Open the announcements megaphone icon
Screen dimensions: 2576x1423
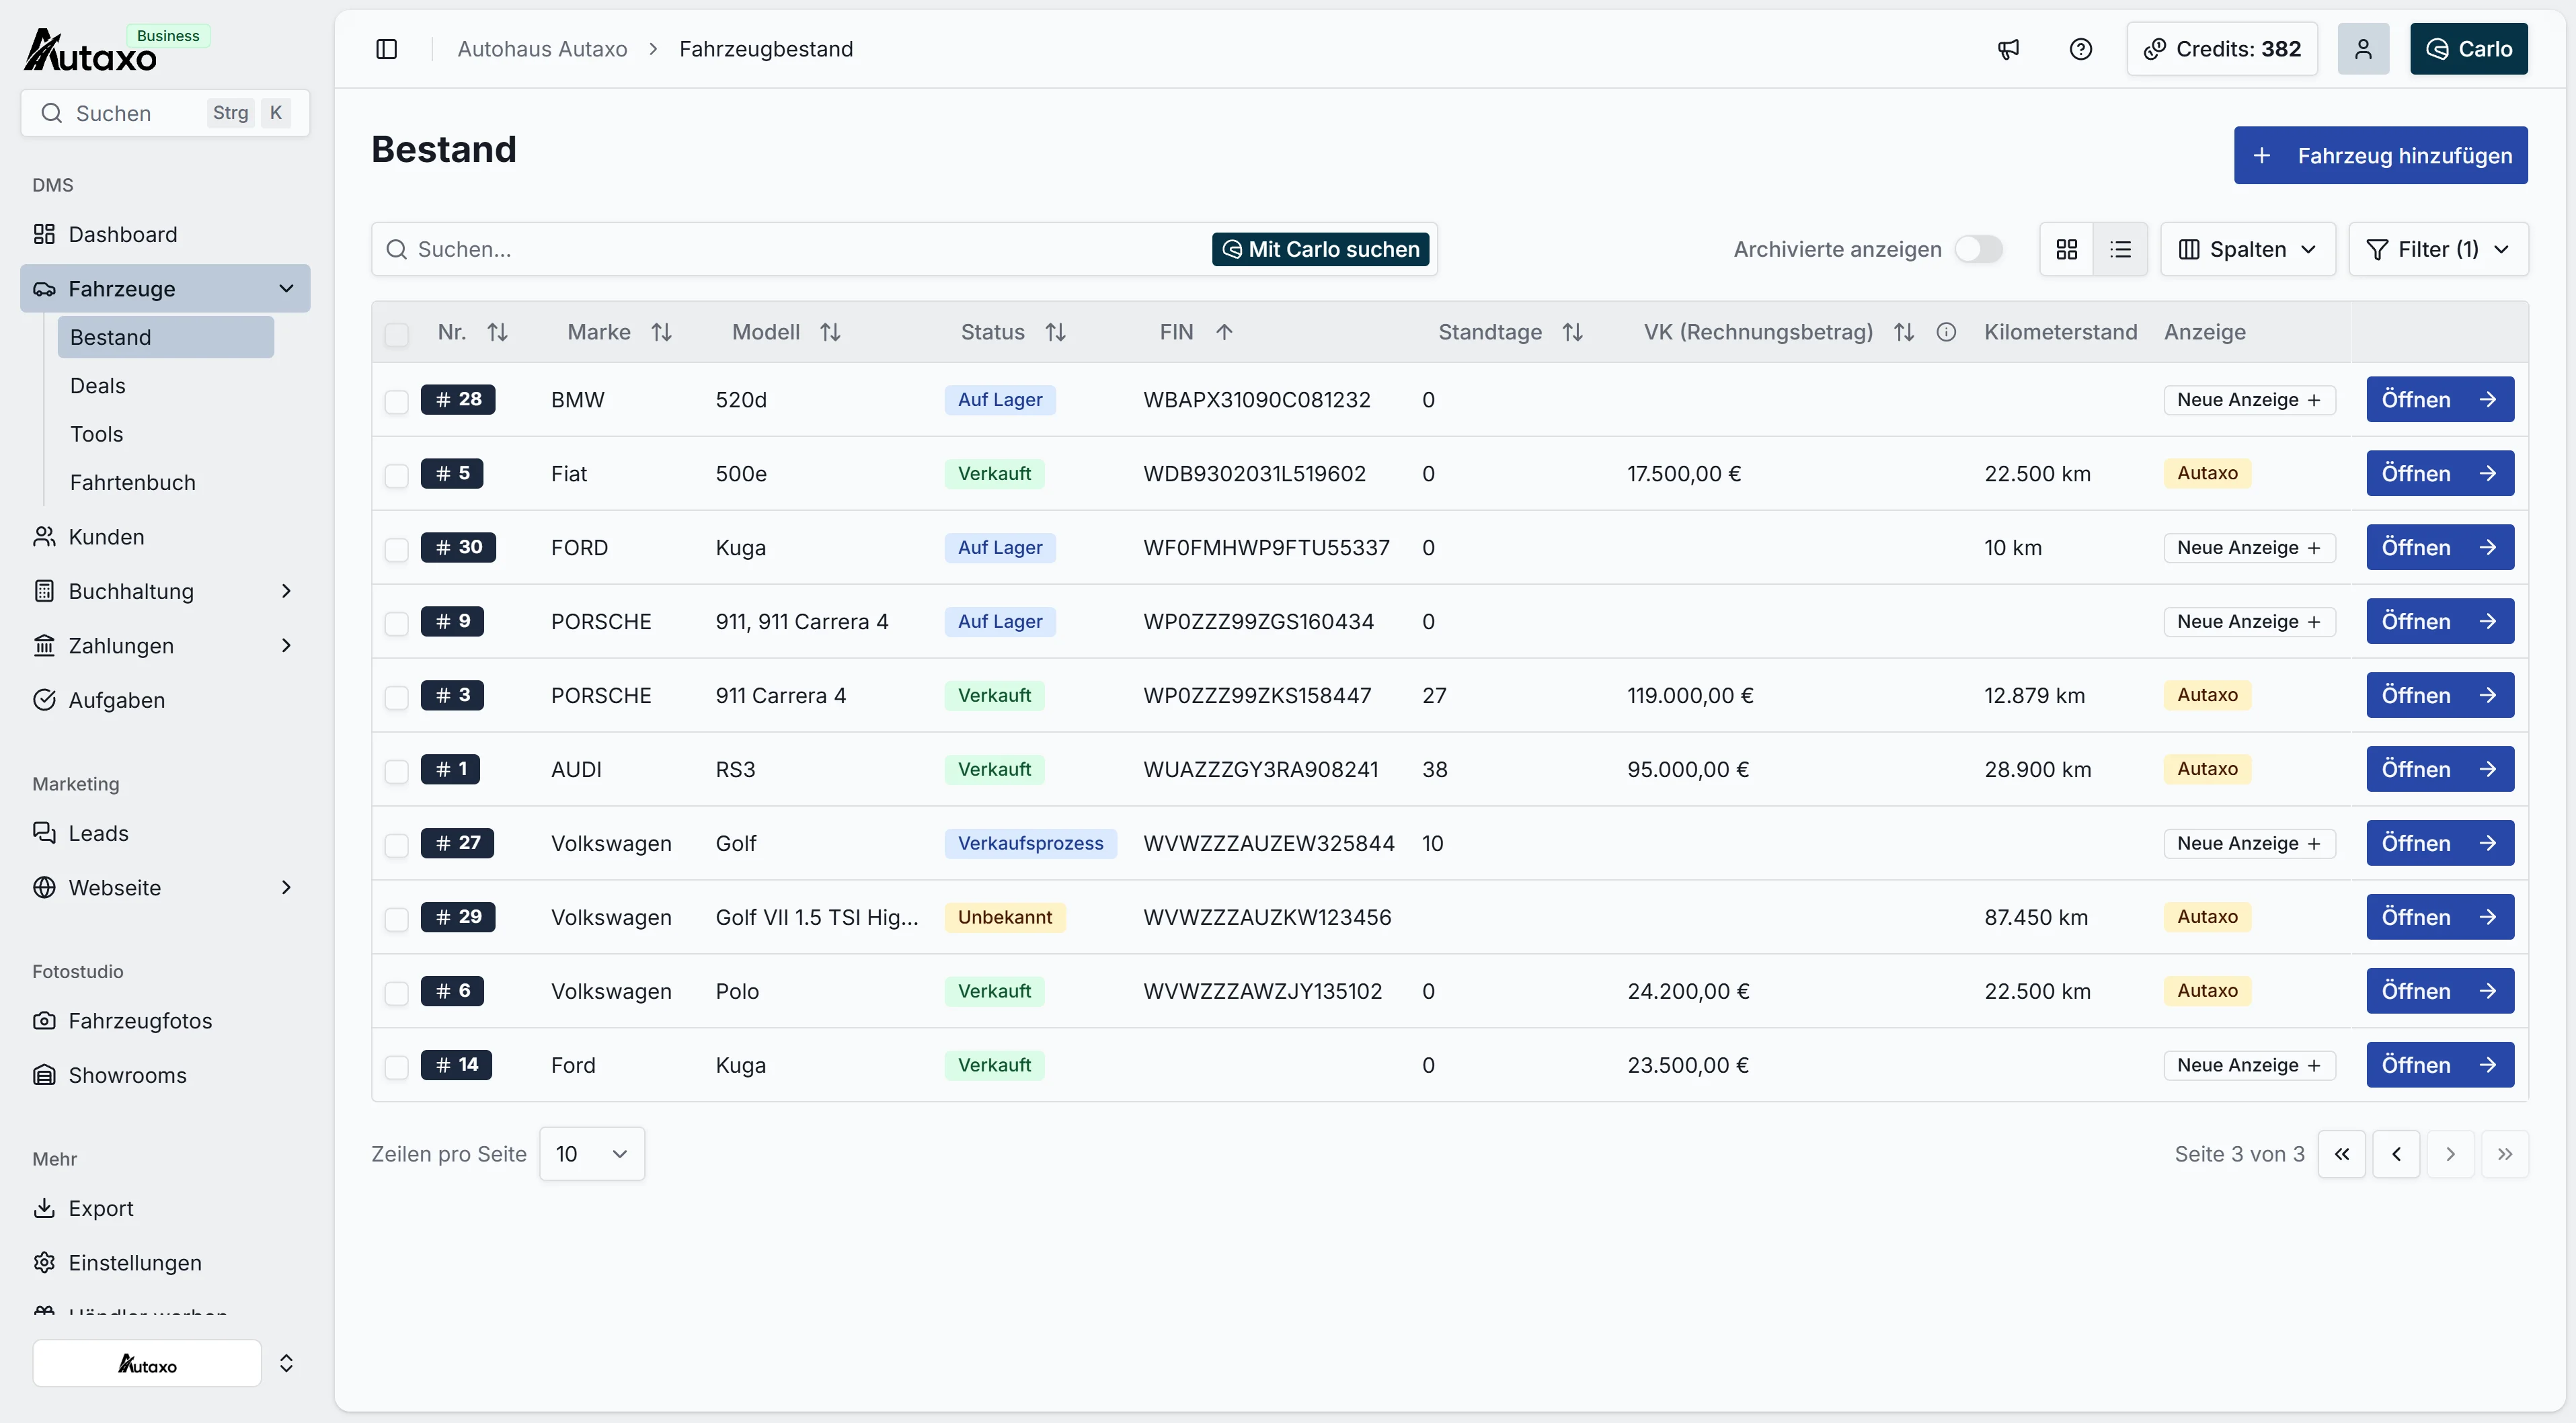2008,49
